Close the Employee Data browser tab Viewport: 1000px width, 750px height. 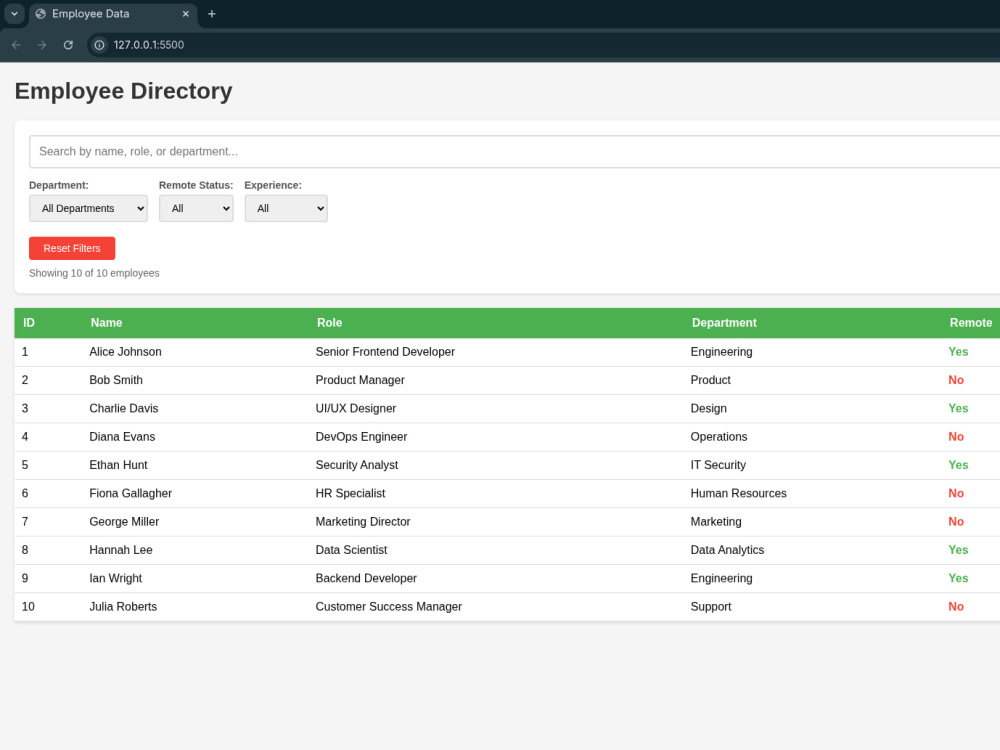coord(184,14)
